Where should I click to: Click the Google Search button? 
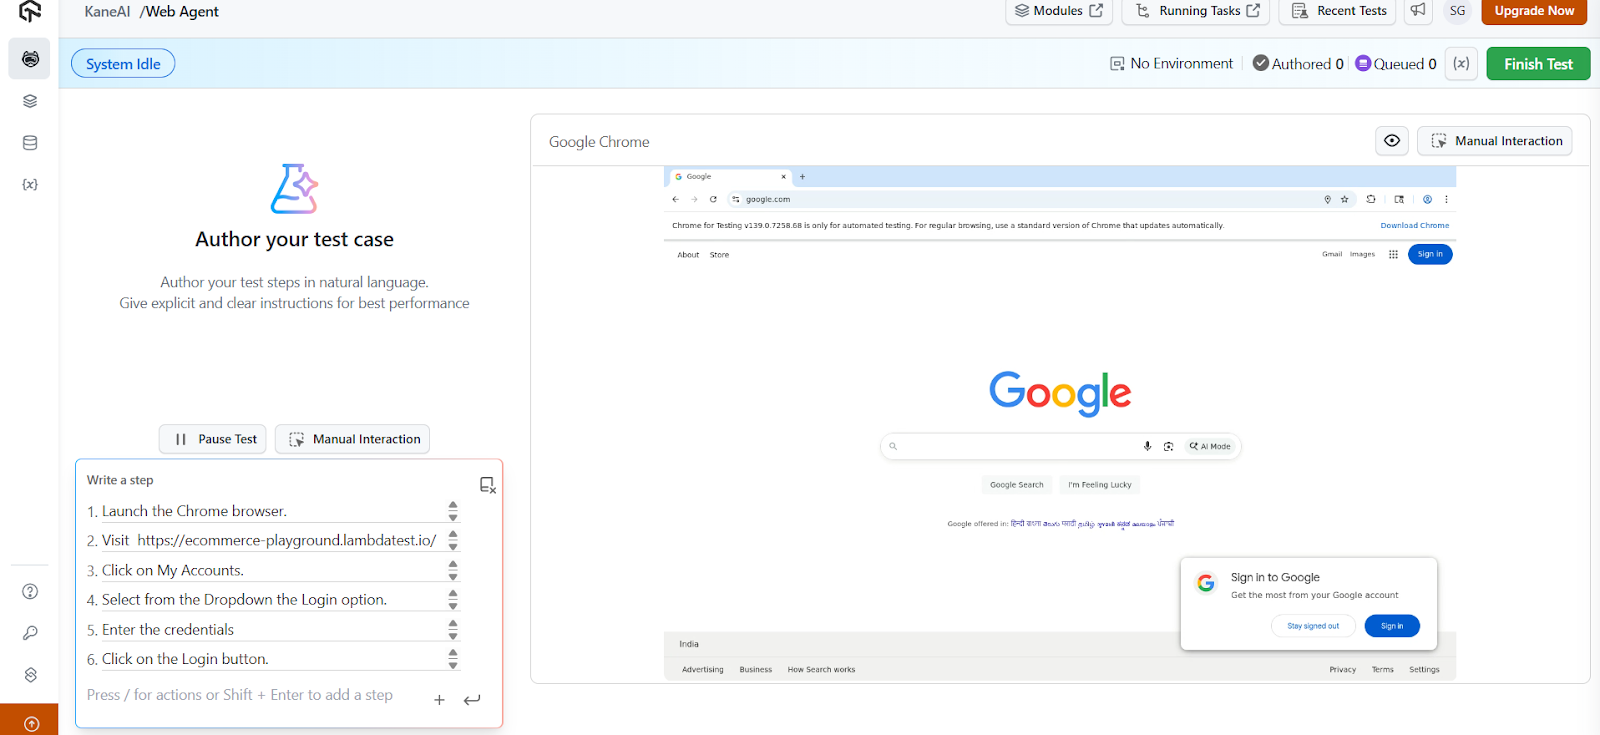coord(1016,485)
